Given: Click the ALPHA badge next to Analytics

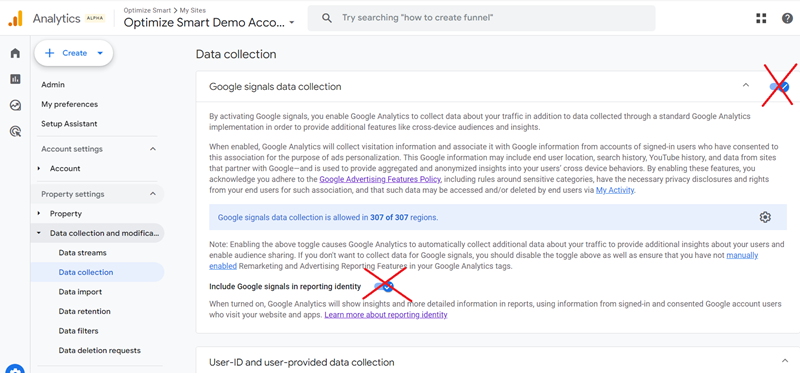Looking at the screenshot, I should tap(95, 18).
